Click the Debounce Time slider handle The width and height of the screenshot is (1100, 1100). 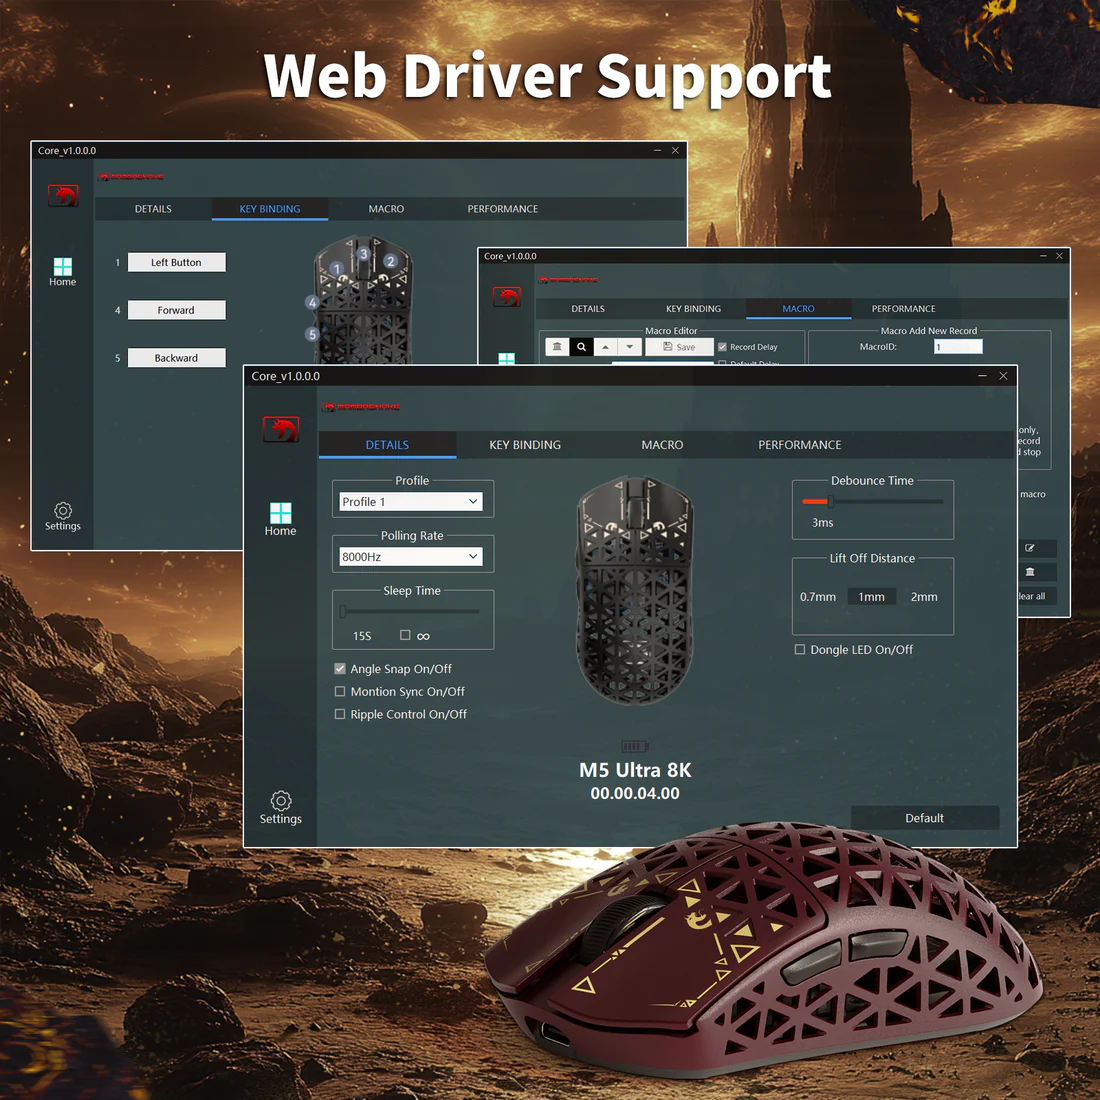[830, 501]
